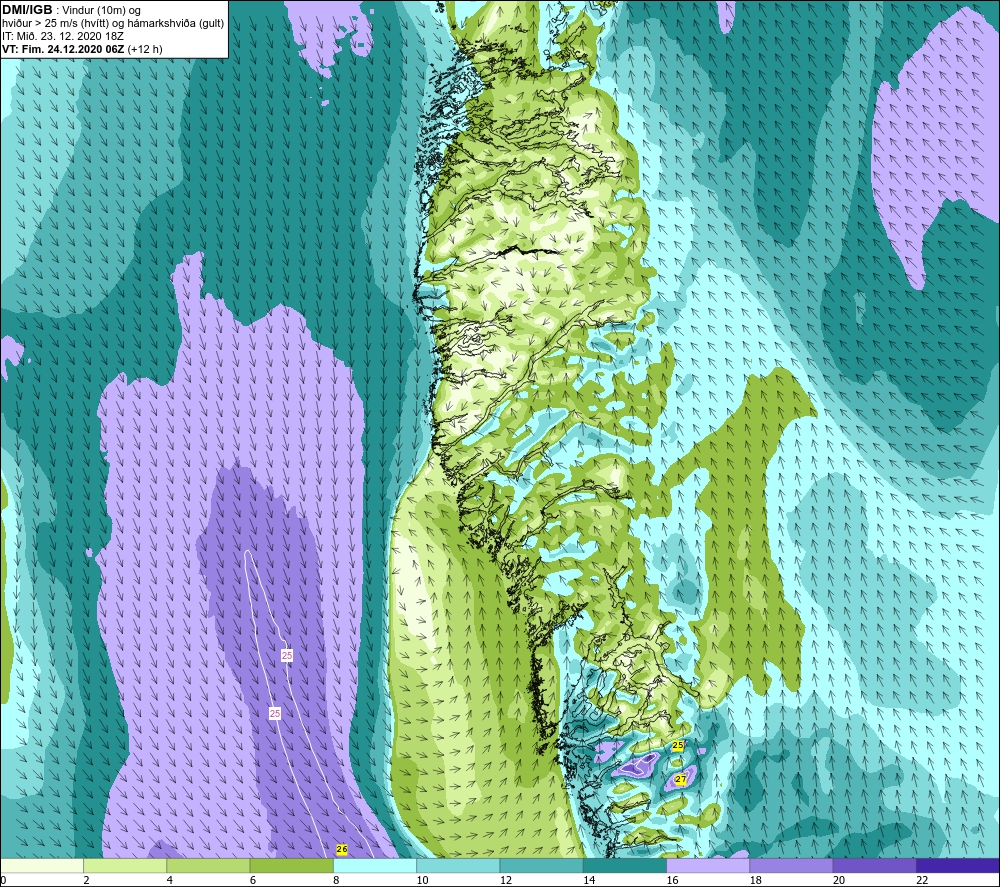Screen dimensions: 1000x887
Task: Click the '0' tick on the color scale
Action: (3, 881)
